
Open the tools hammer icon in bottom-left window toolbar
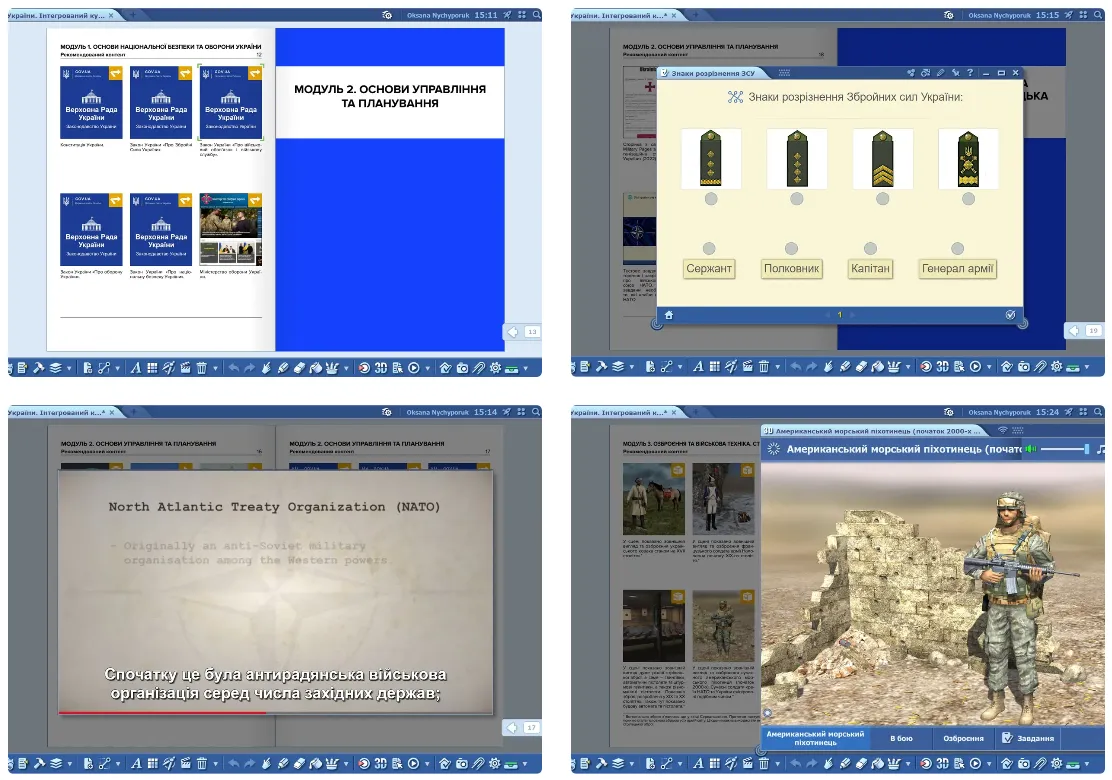[38, 764]
